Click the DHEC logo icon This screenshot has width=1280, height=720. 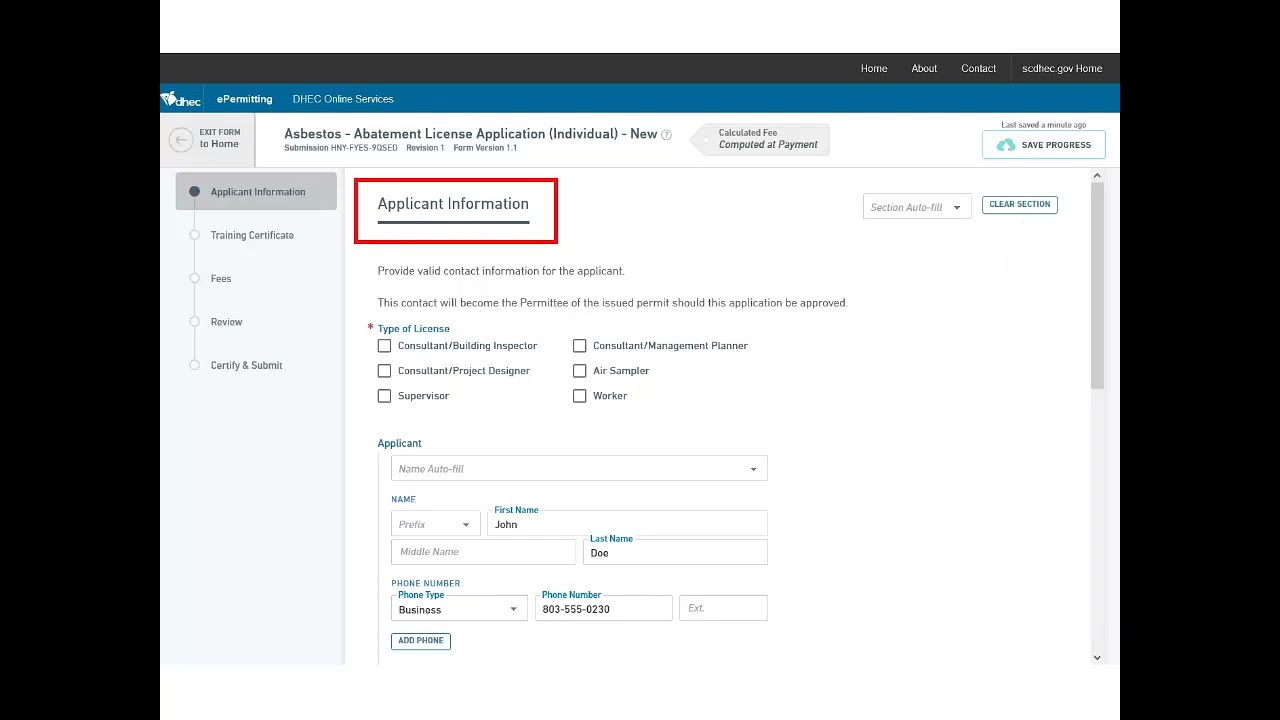coord(181,99)
